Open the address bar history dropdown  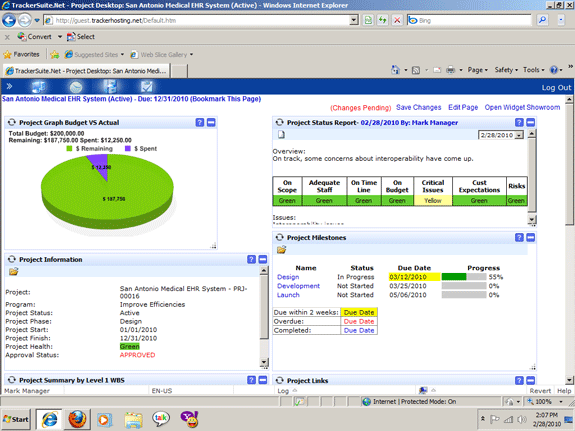click(x=354, y=20)
